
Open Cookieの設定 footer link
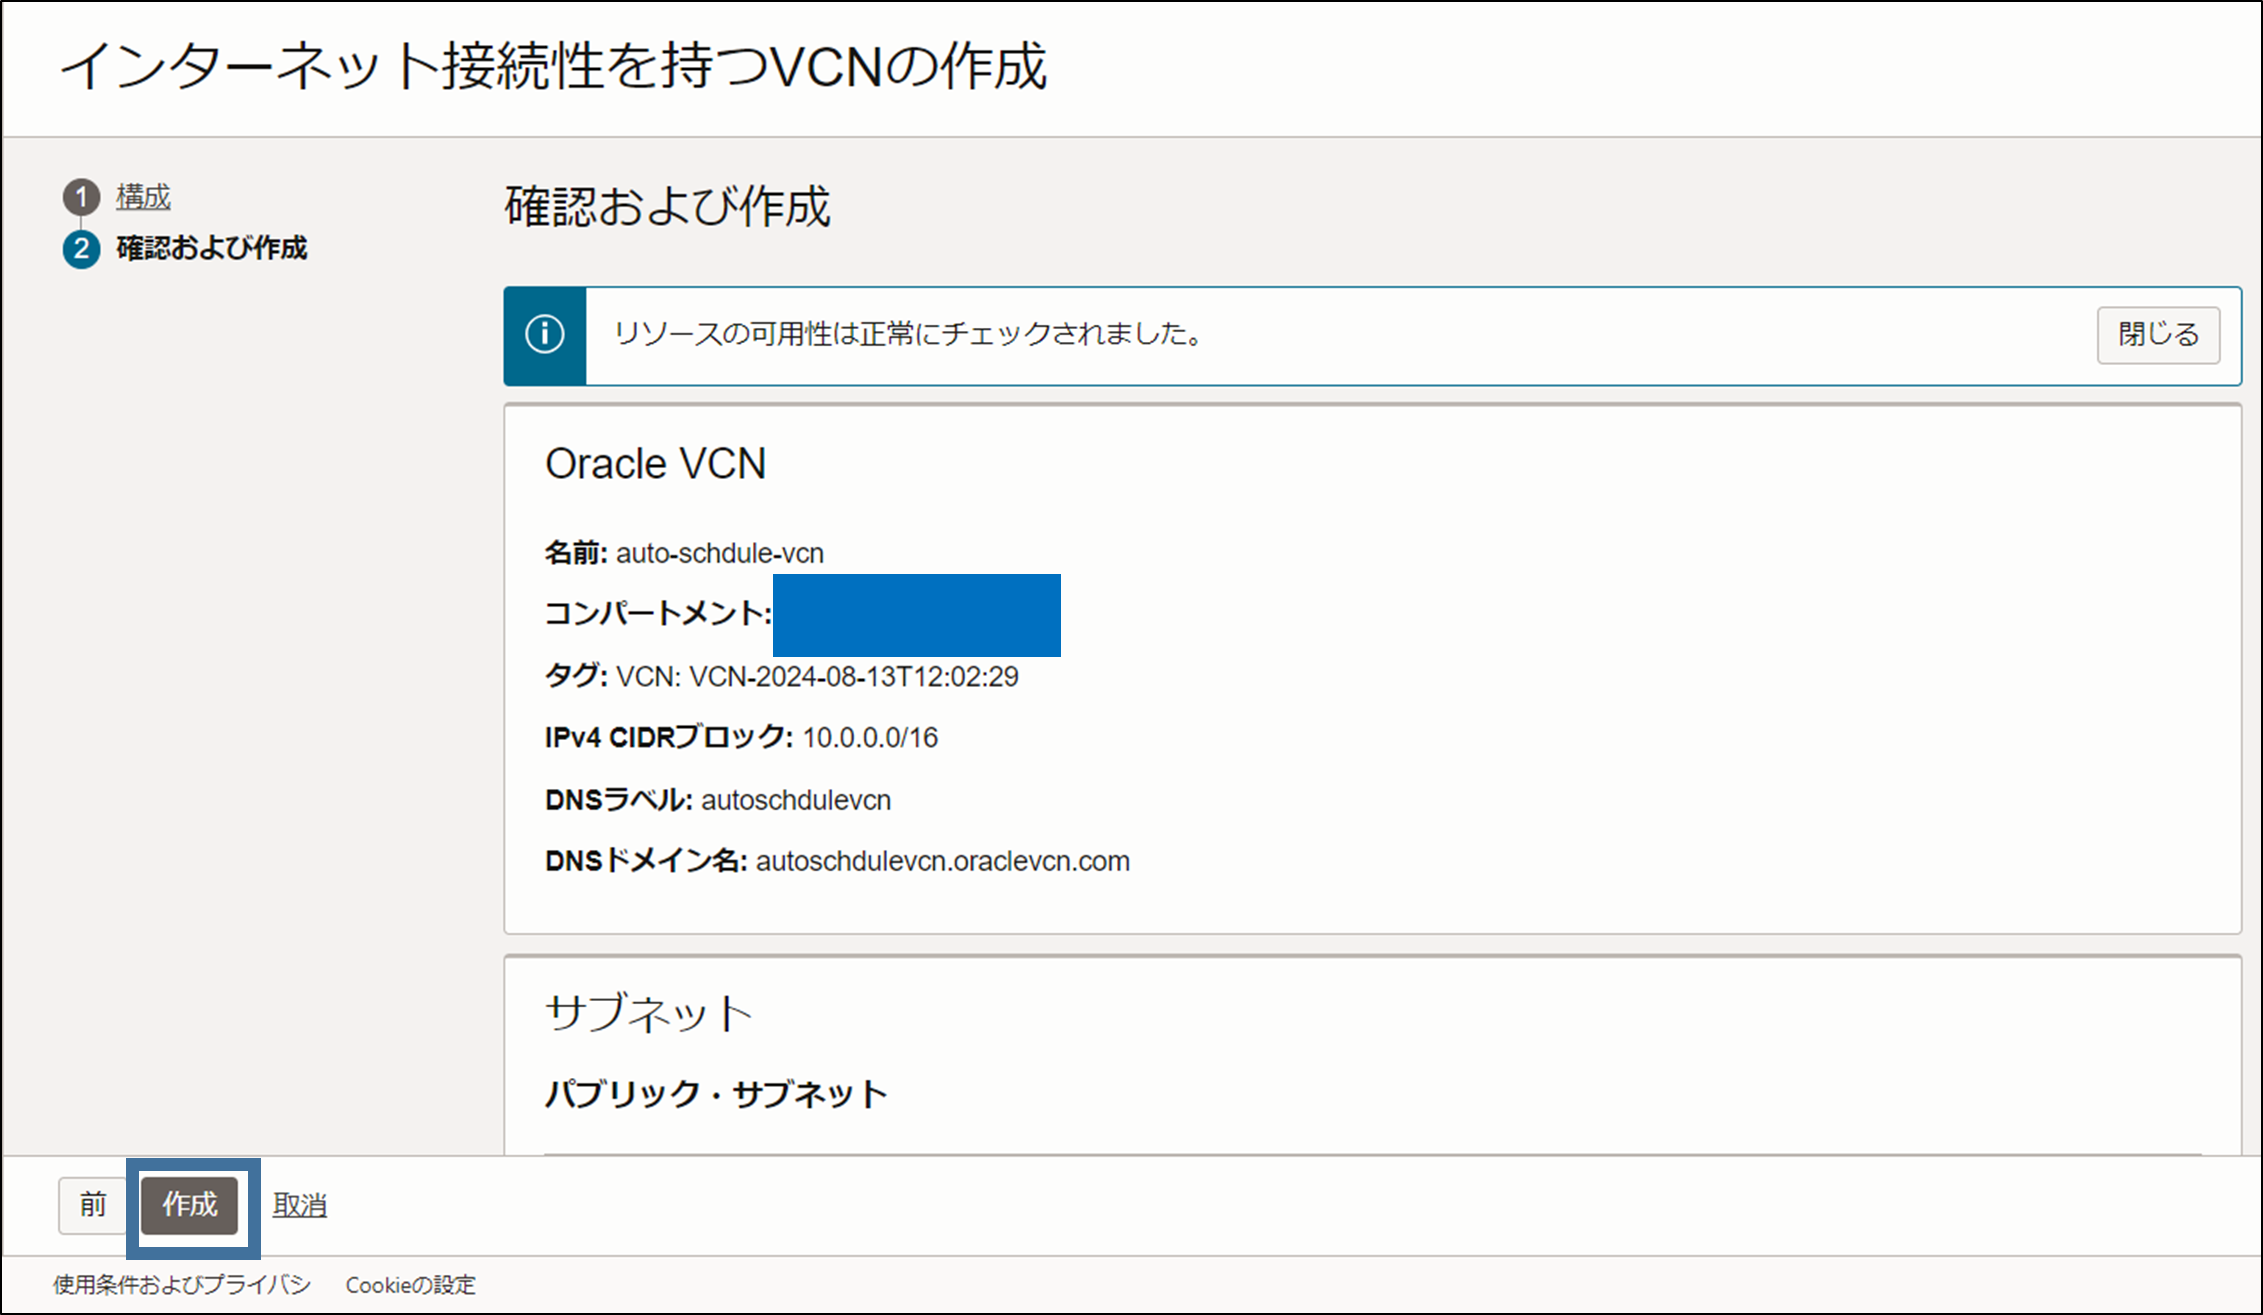410,1285
